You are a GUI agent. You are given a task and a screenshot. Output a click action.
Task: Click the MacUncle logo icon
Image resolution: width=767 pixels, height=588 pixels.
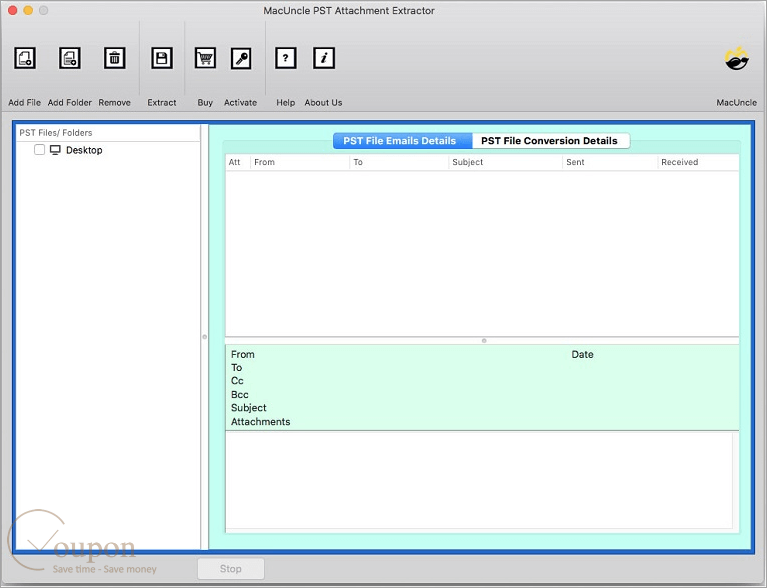pyautogui.click(x=737, y=59)
